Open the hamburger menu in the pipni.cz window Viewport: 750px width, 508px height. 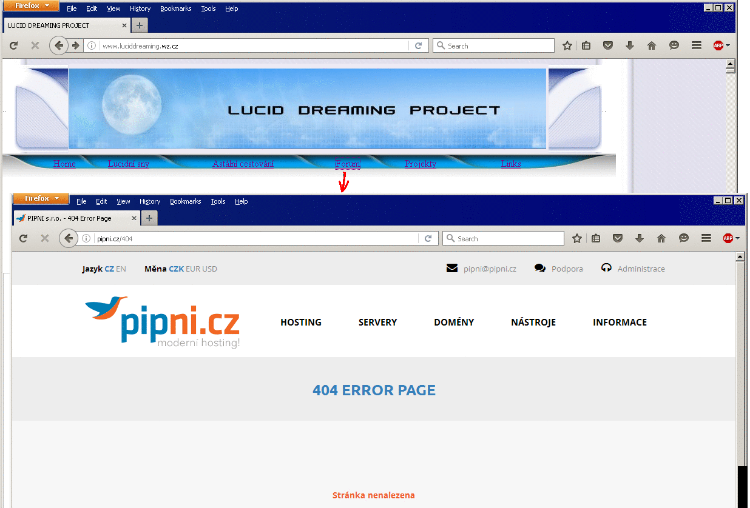[x=706, y=239]
